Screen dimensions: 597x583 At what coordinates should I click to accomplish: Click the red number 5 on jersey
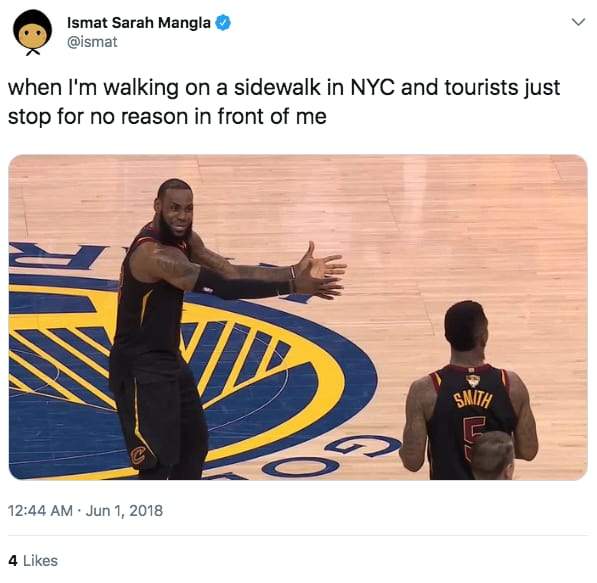(472, 434)
